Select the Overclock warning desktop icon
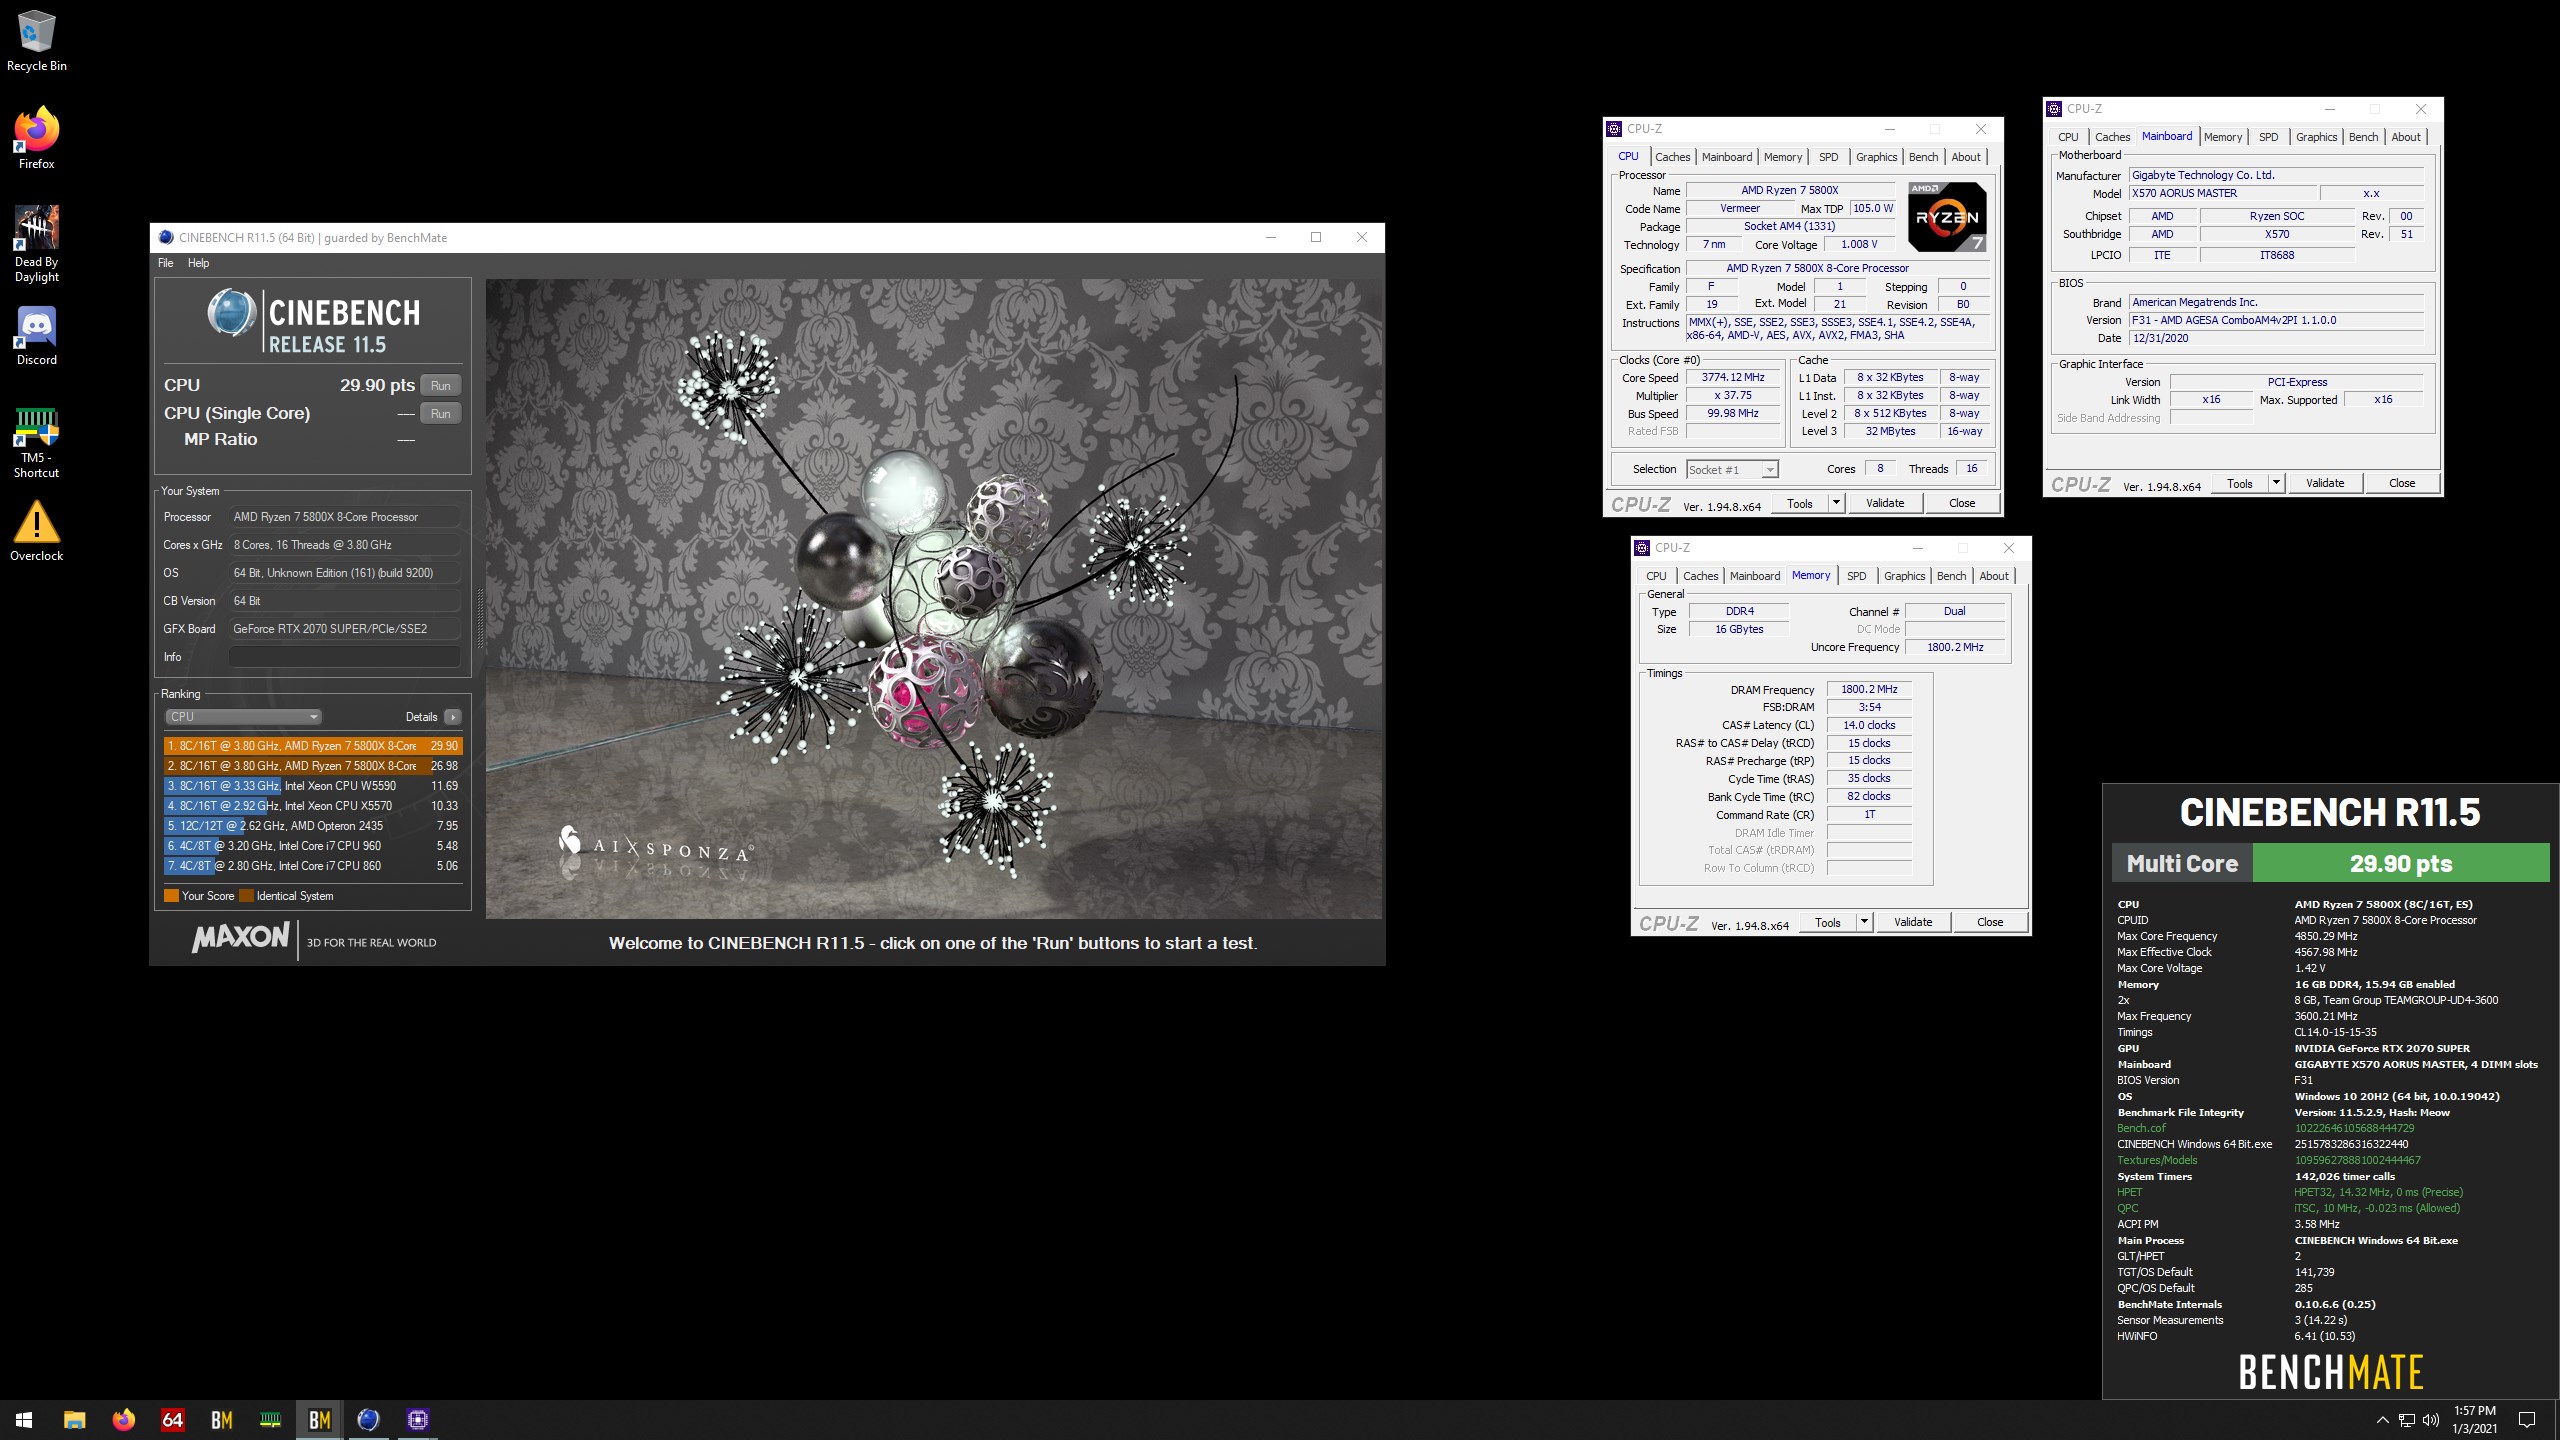The width and height of the screenshot is (2560, 1440). coord(36,531)
